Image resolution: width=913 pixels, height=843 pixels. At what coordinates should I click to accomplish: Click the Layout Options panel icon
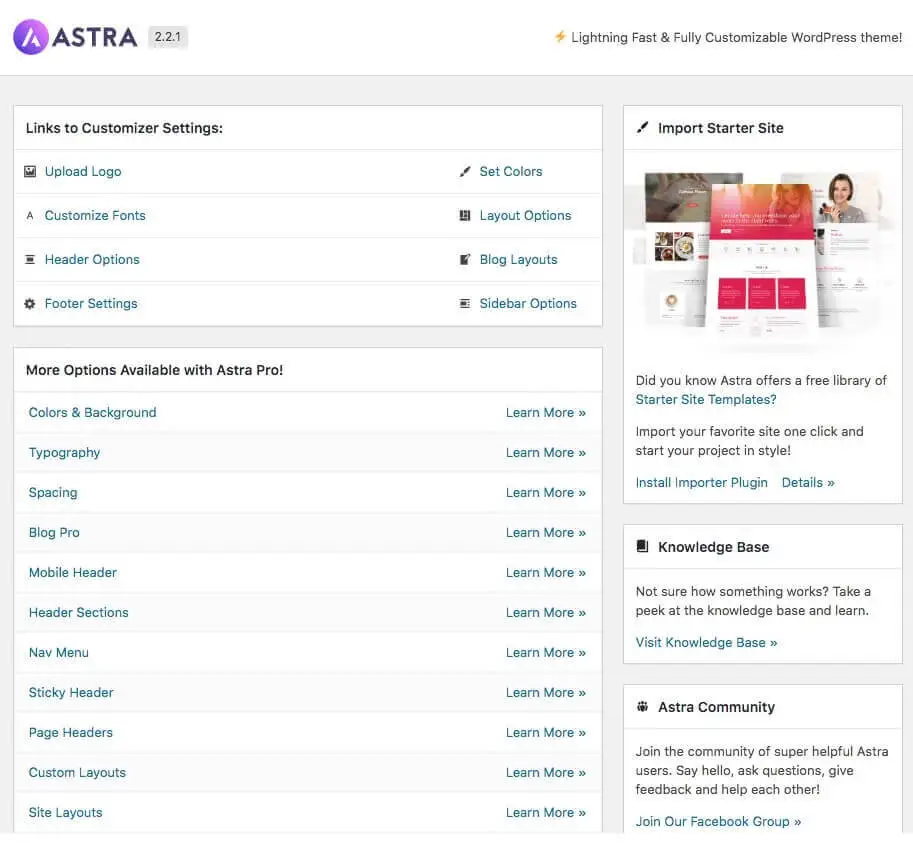point(467,215)
